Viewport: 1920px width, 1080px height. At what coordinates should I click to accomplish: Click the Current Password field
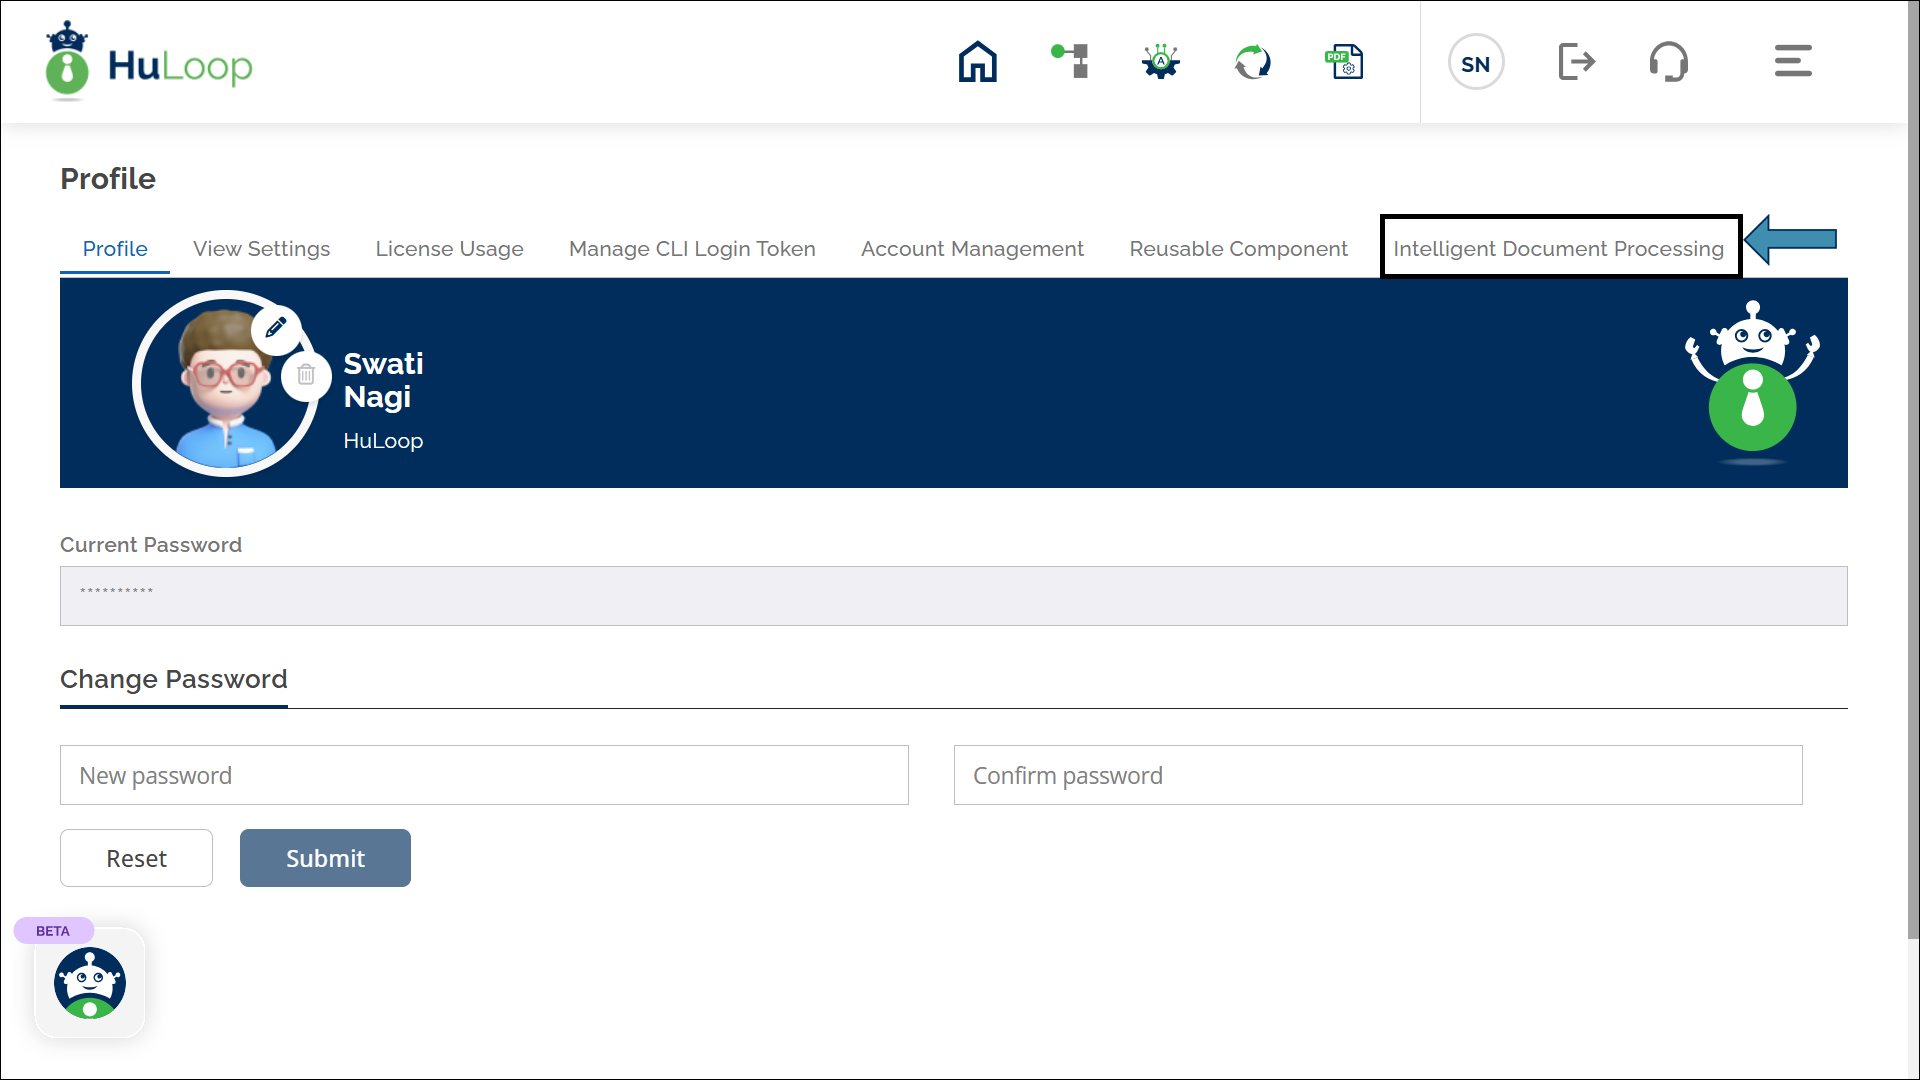[x=953, y=596]
